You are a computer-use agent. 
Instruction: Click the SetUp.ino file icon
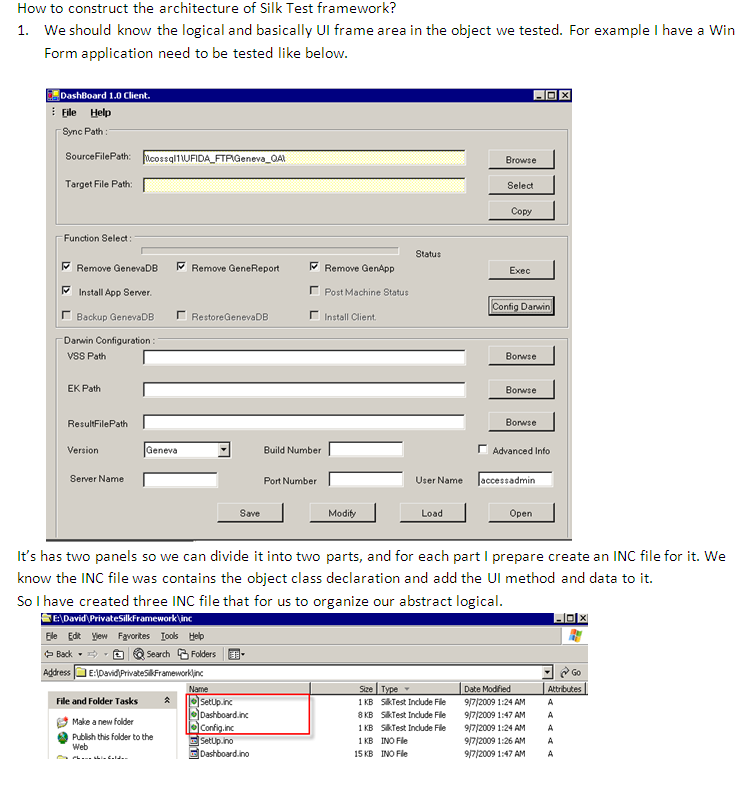point(194,741)
